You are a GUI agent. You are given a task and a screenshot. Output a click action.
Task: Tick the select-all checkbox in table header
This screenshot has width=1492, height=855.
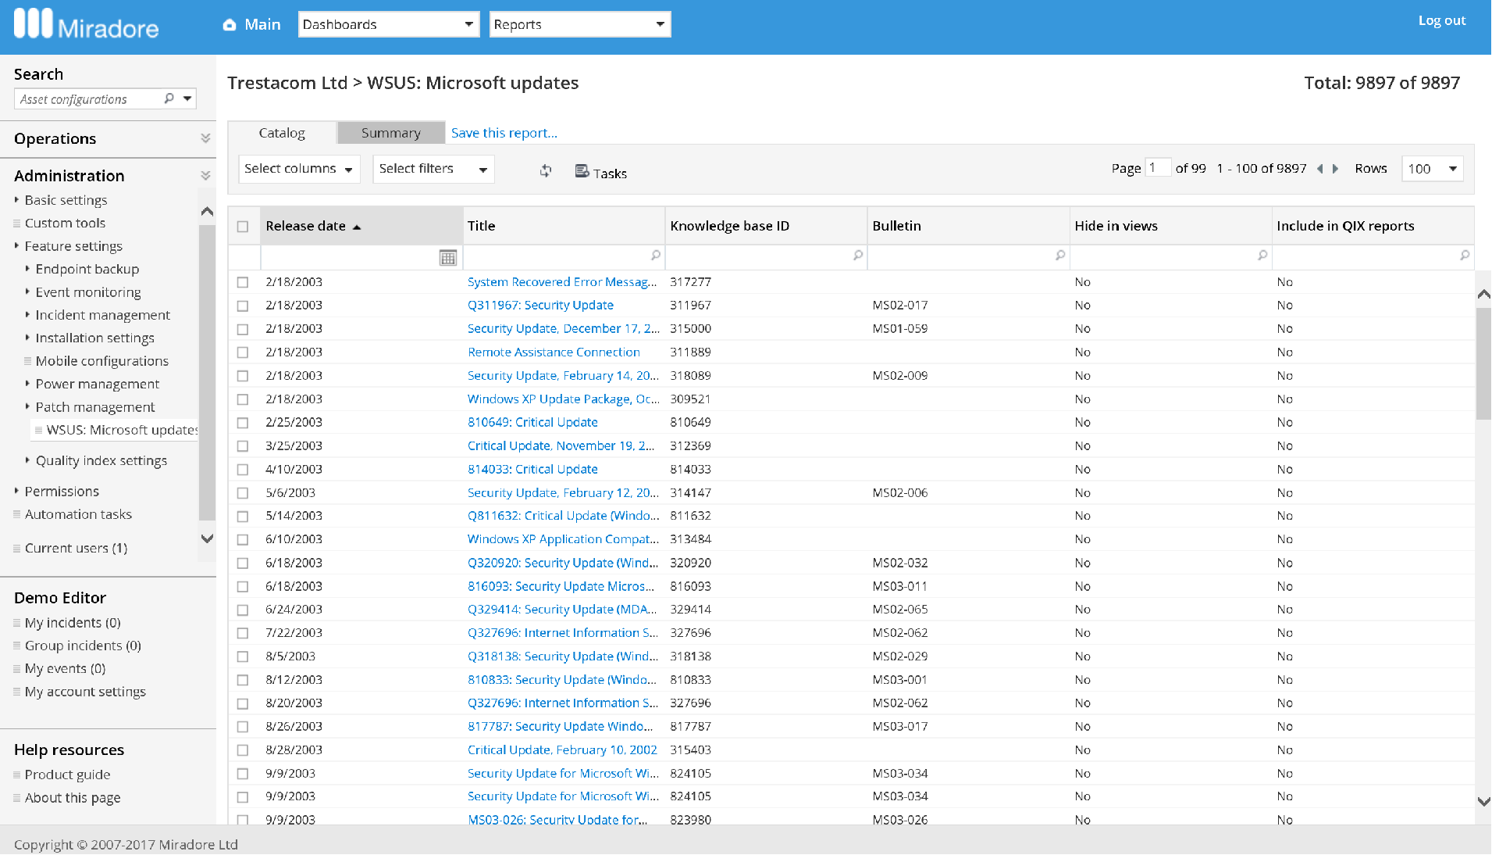(243, 227)
